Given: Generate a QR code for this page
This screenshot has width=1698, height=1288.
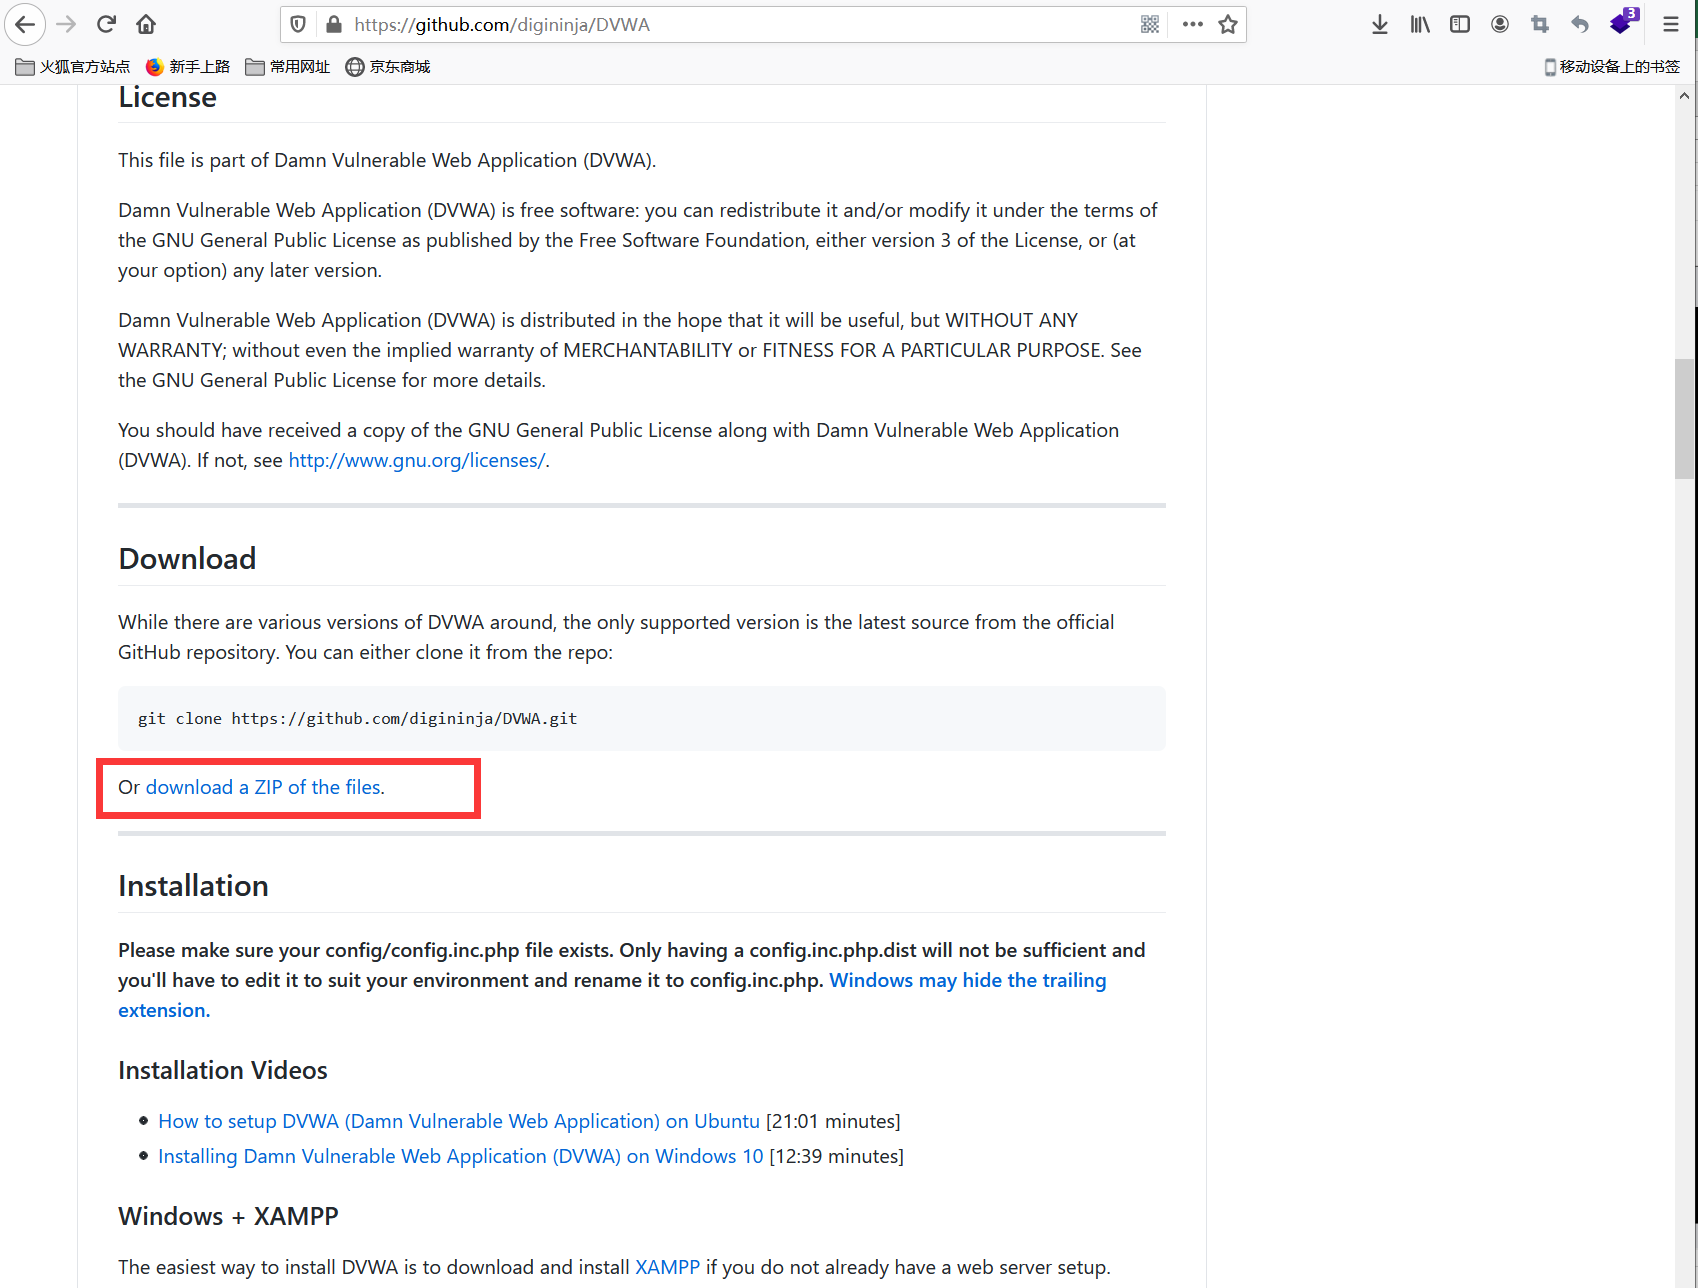Looking at the screenshot, I should click(1150, 24).
